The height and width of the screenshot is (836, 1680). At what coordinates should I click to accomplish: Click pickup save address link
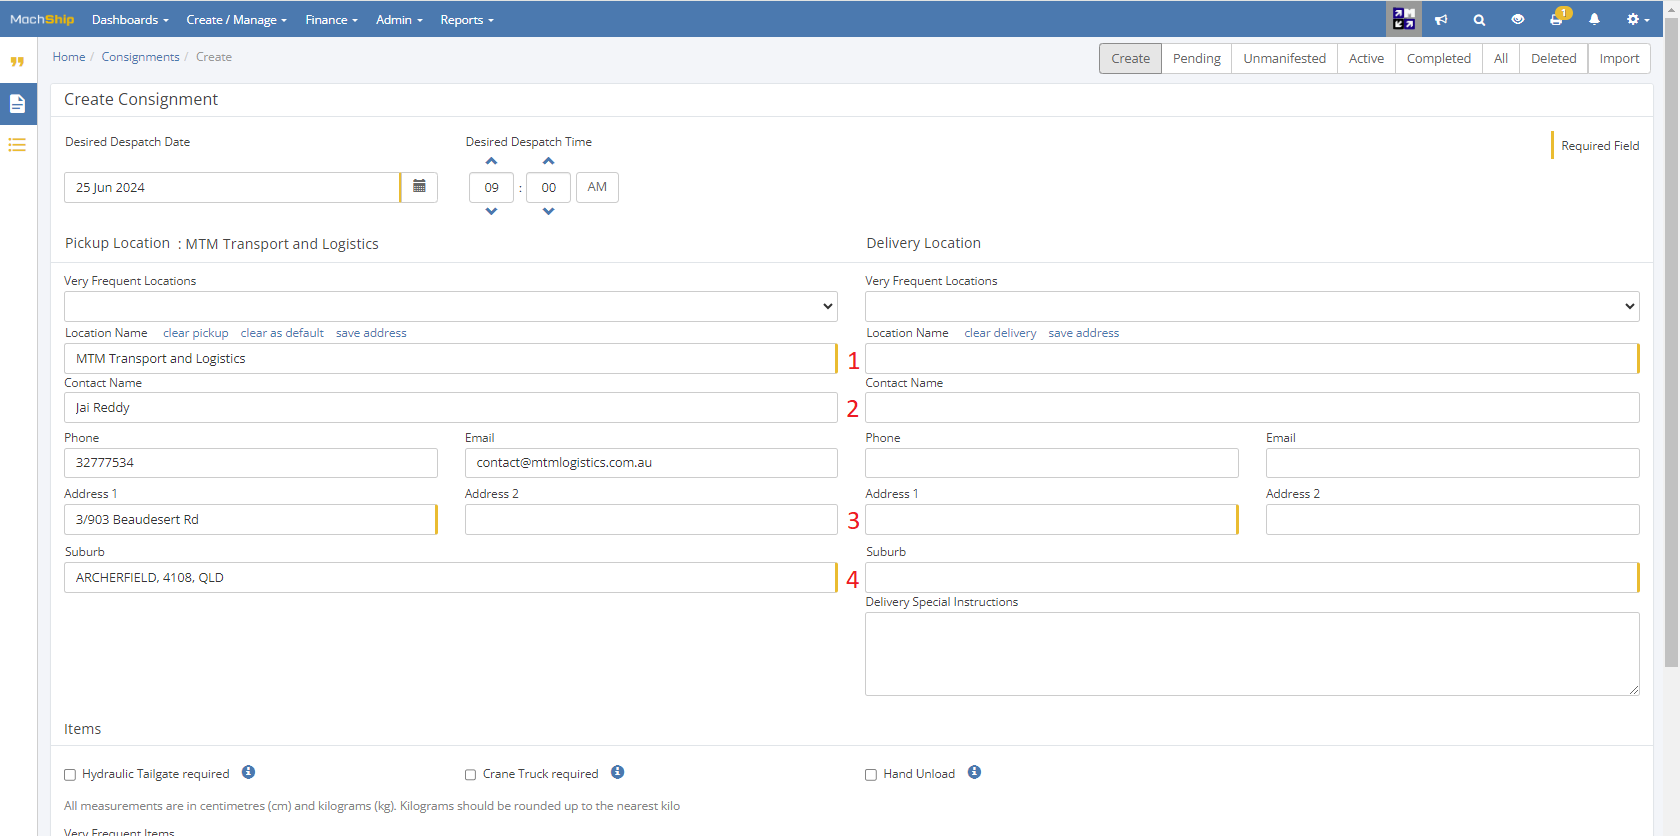[x=371, y=333]
